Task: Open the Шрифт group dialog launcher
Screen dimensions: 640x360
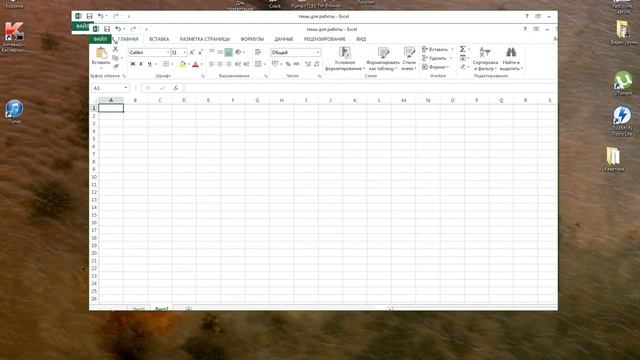Action: 202,76
